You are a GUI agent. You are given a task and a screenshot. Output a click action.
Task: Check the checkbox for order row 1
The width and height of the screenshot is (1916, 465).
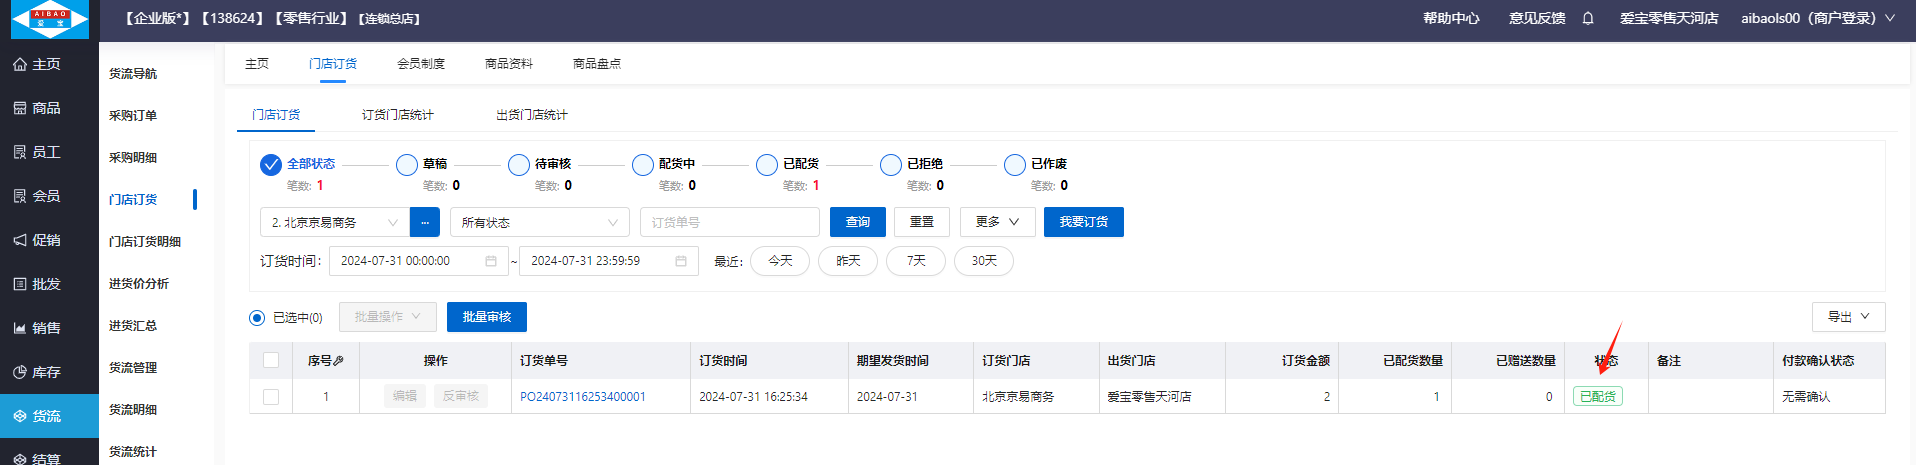click(x=271, y=397)
